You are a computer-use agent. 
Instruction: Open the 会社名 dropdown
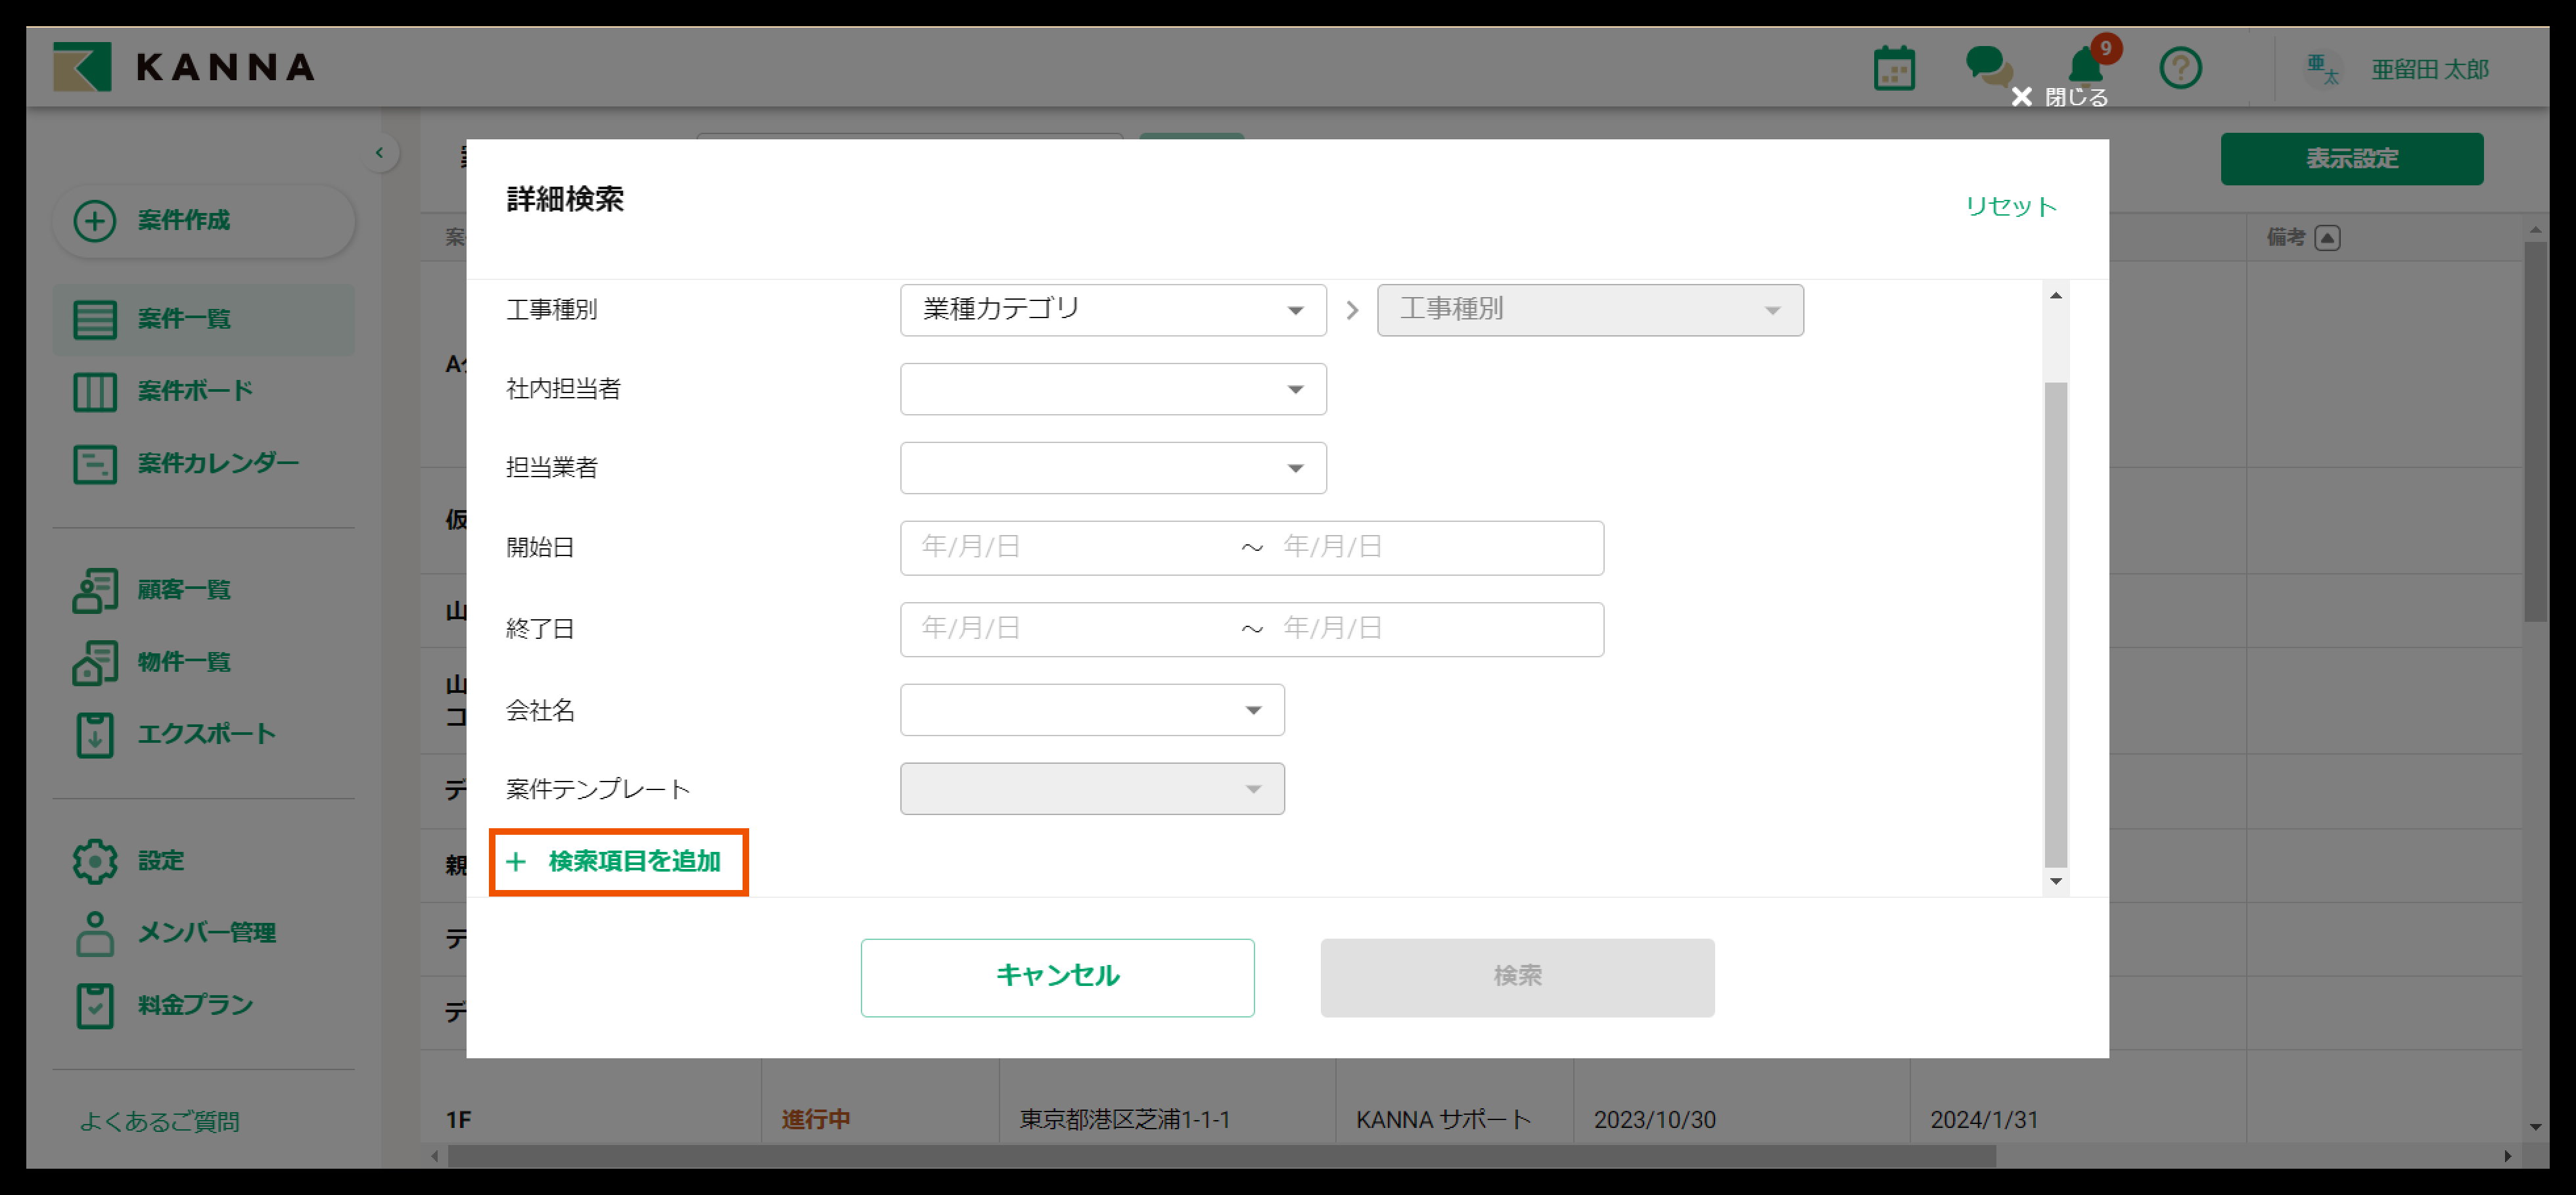(x=1091, y=710)
